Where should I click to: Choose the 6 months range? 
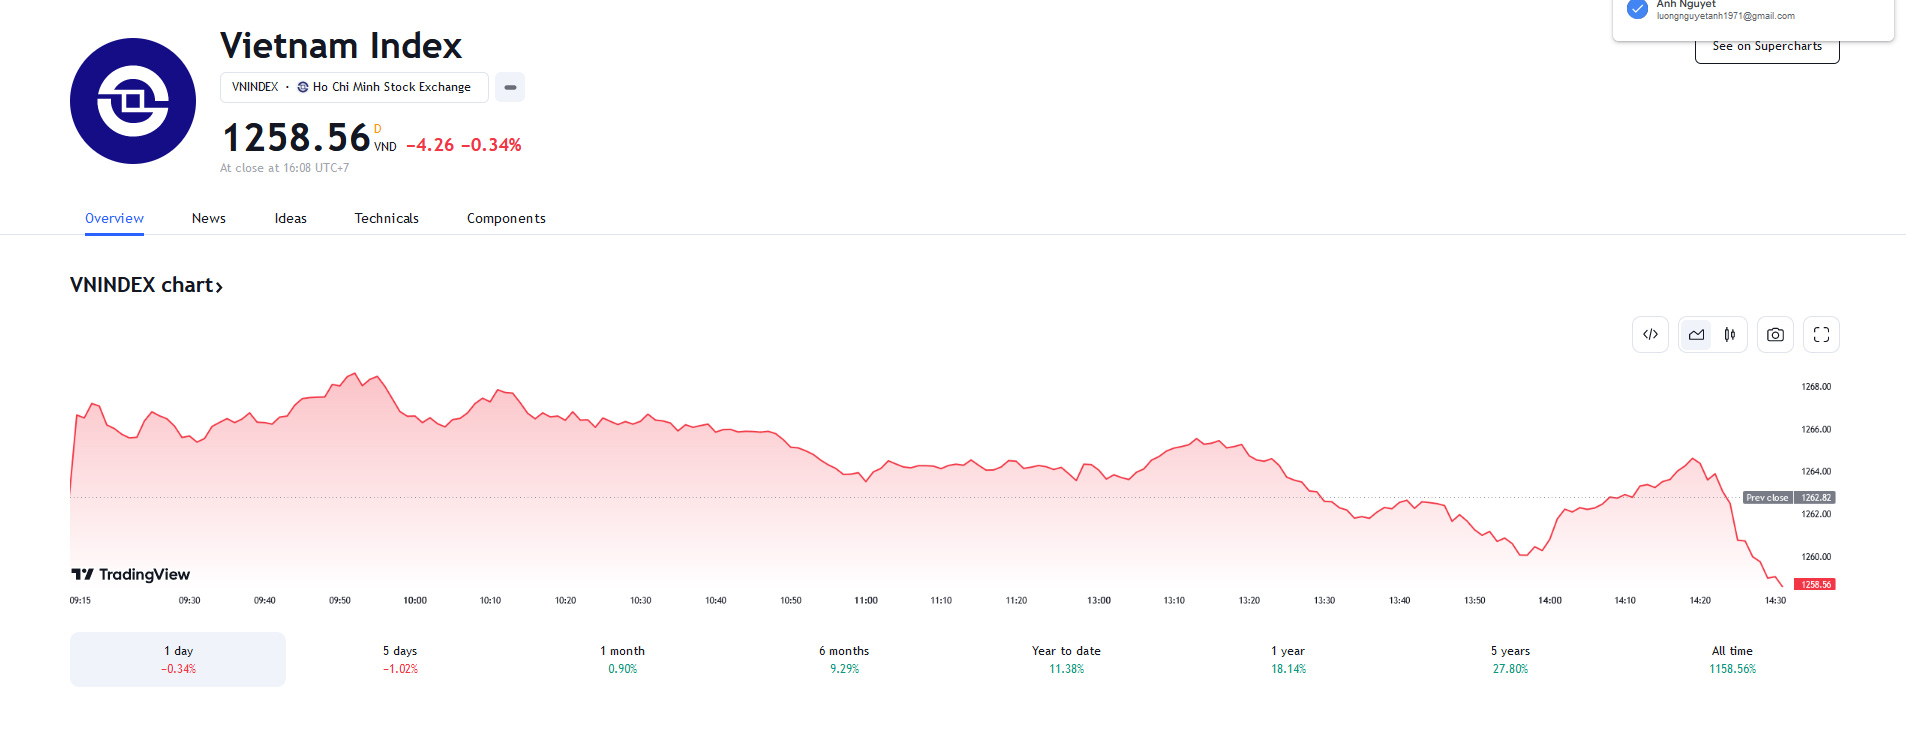click(x=844, y=659)
